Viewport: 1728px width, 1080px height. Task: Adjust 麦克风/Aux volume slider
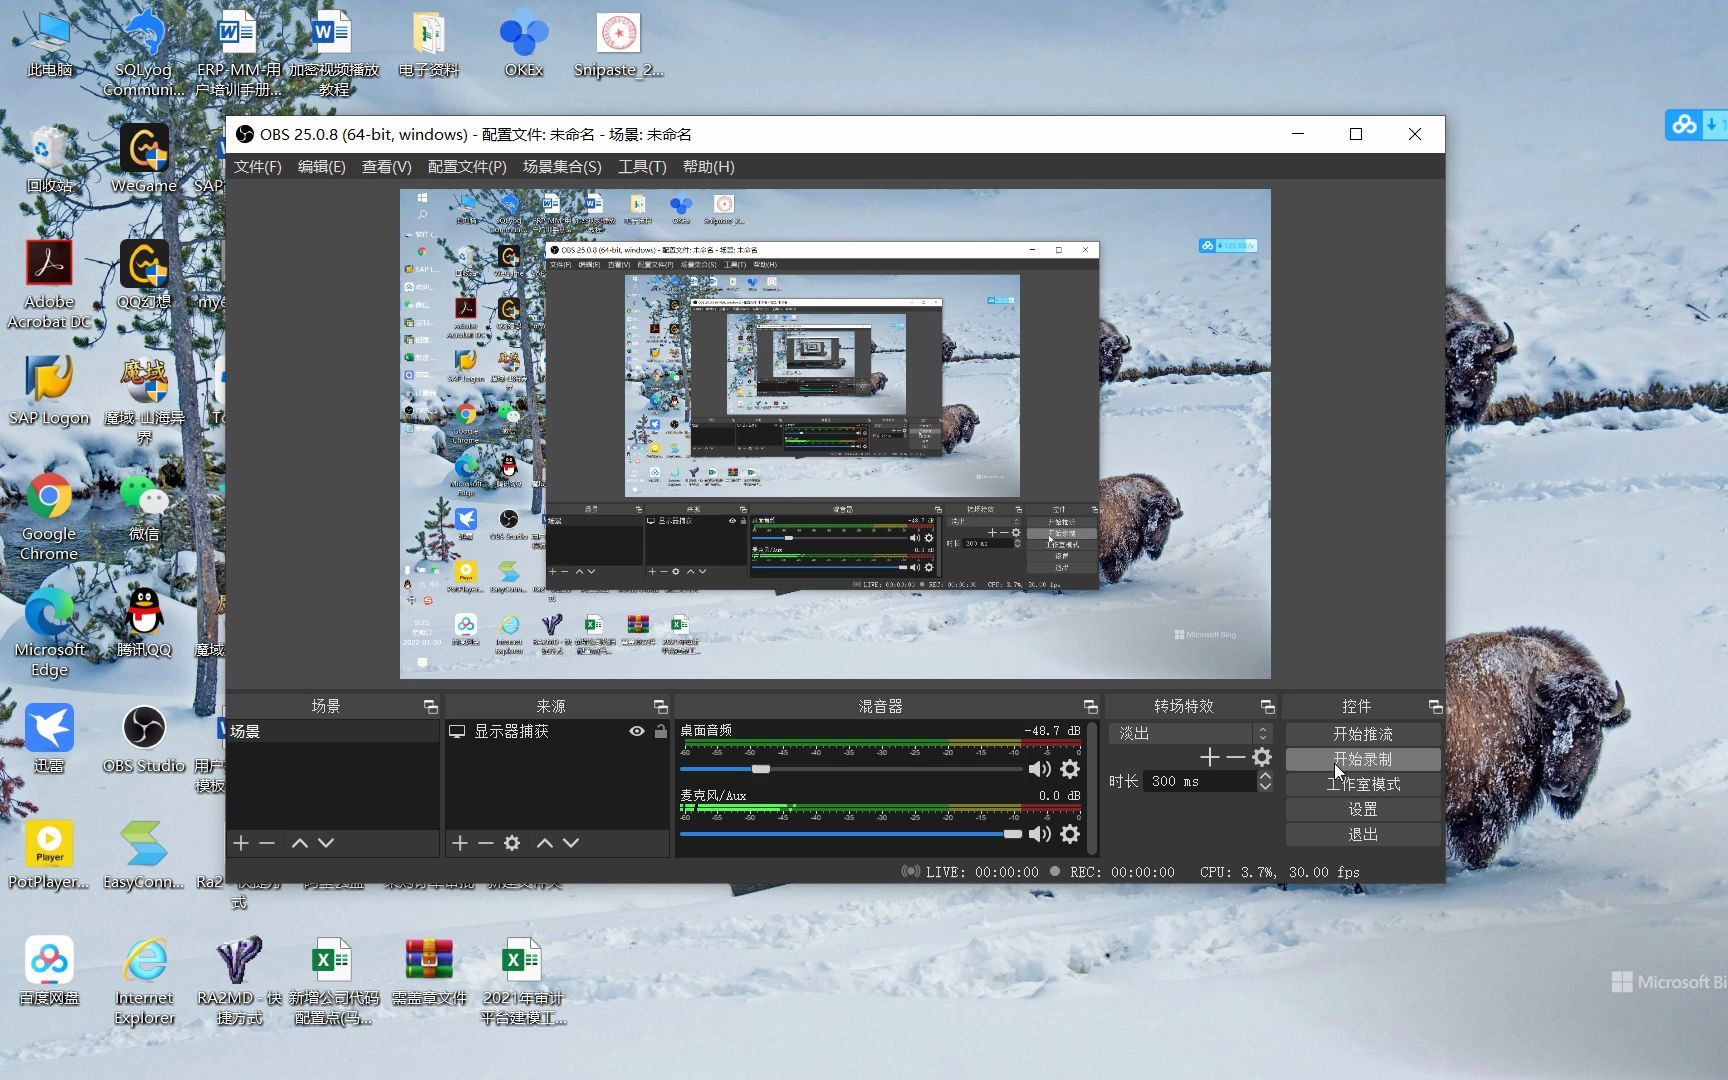pyautogui.click(x=1012, y=834)
